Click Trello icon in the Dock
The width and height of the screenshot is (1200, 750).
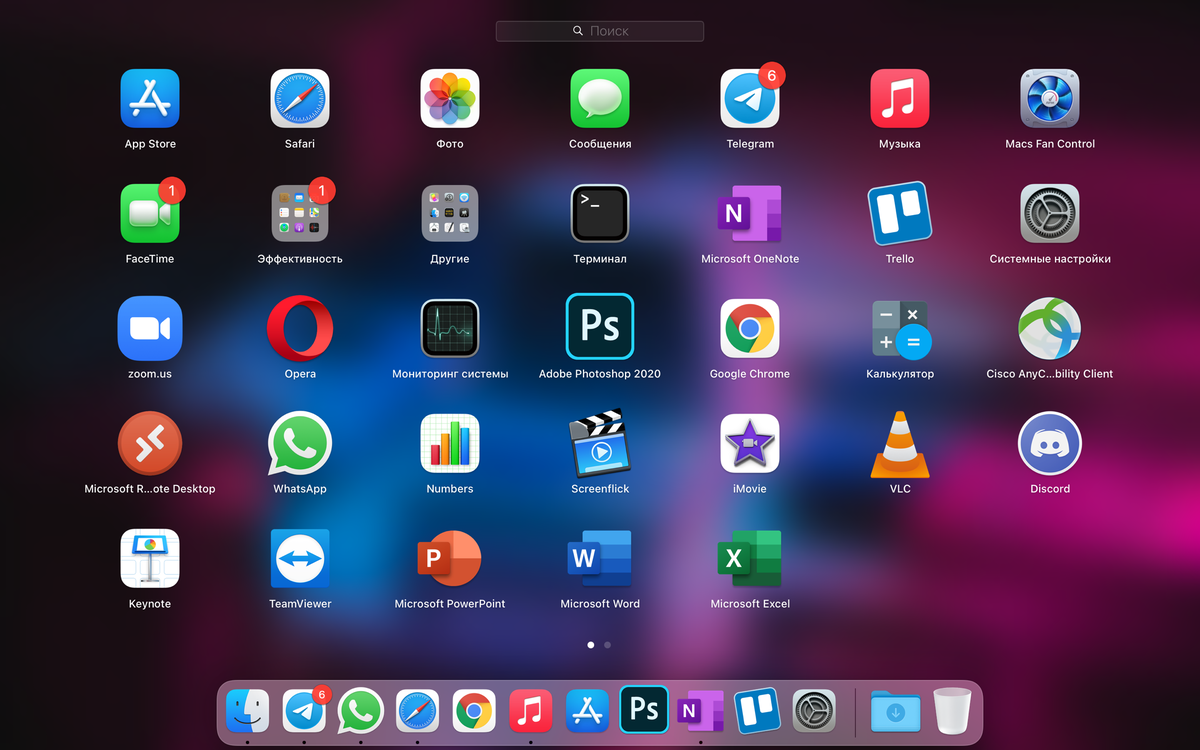coord(758,711)
